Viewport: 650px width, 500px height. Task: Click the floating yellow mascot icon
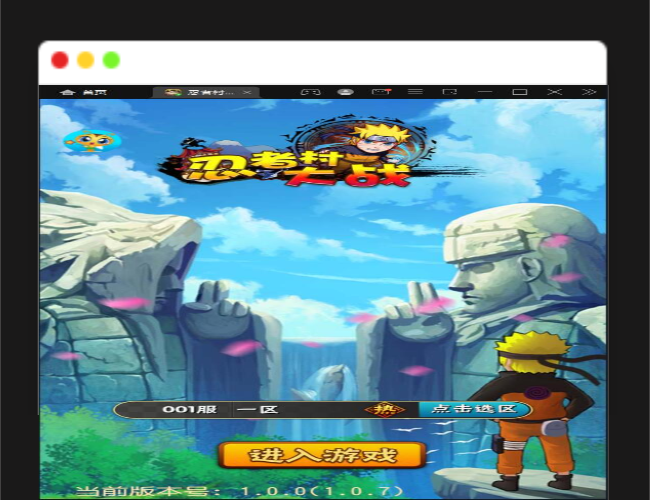pyautogui.click(x=88, y=141)
